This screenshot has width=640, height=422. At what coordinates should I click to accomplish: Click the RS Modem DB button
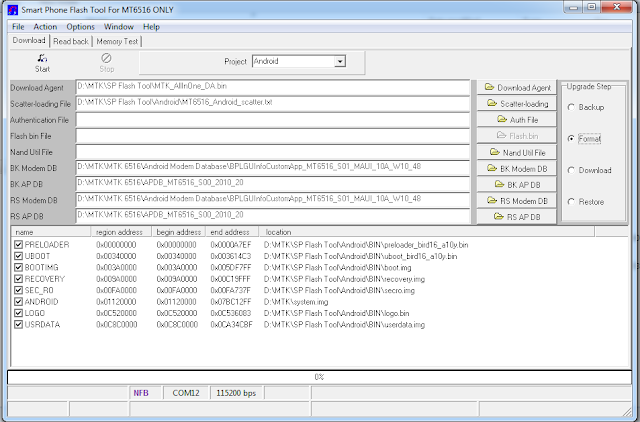click(x=517, y=201)
